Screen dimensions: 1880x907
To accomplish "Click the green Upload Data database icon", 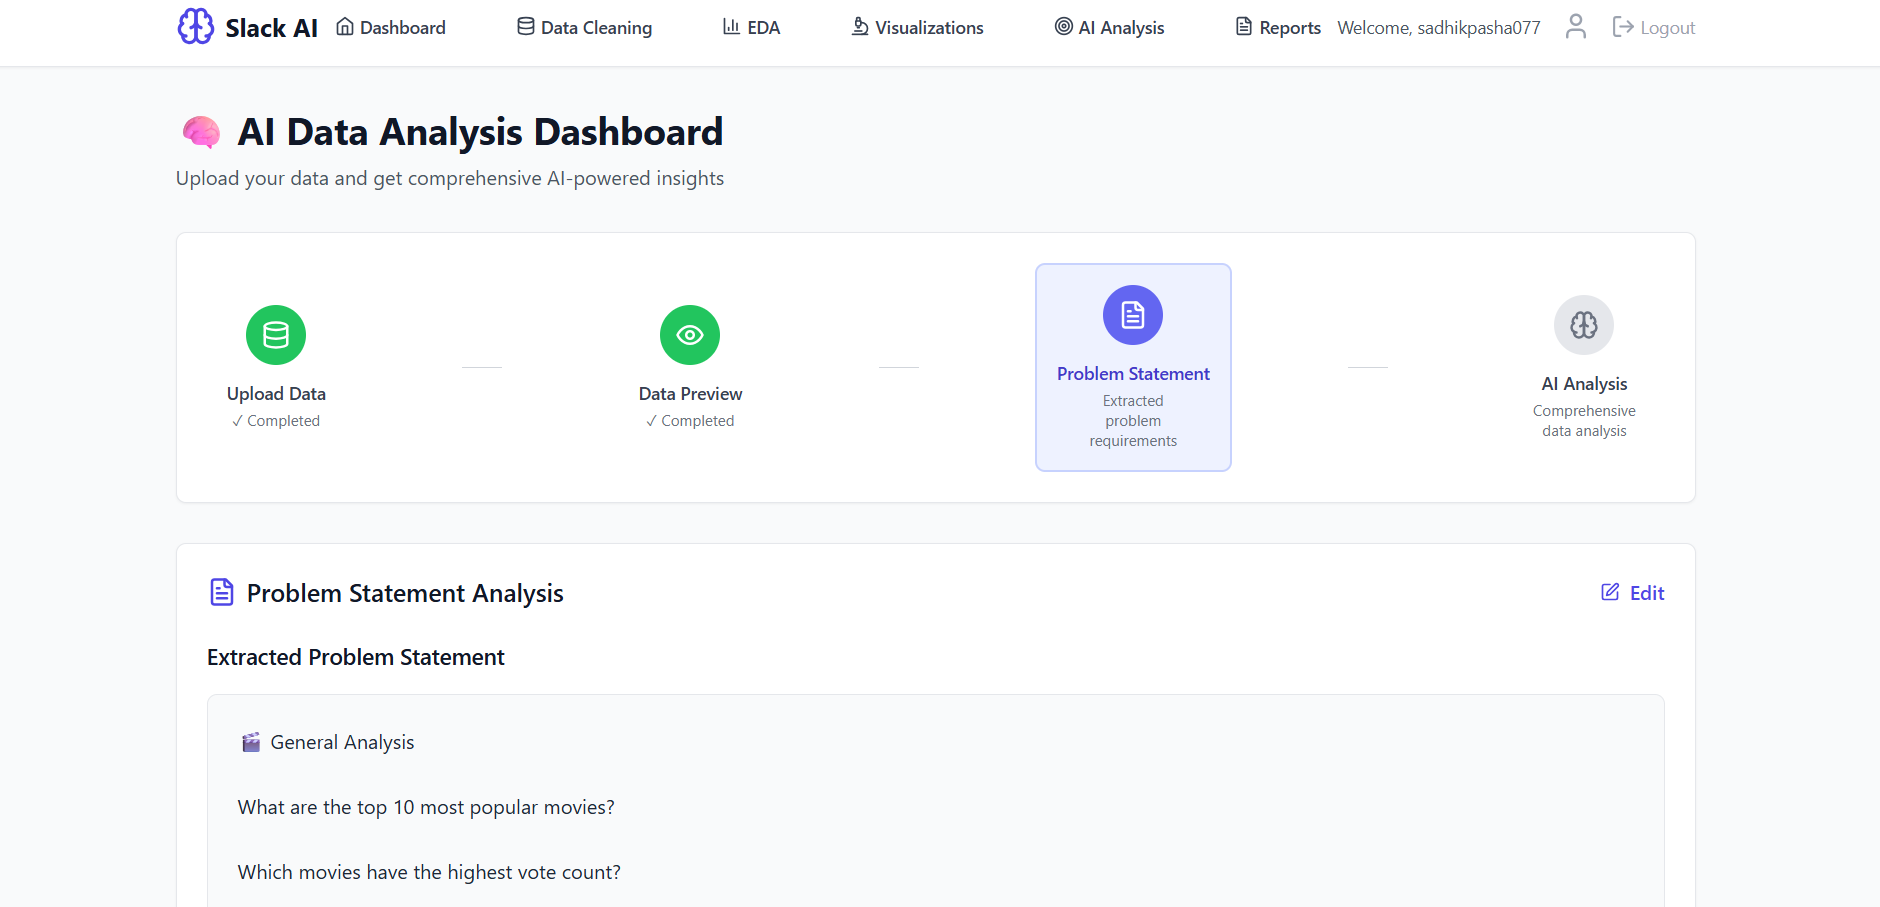I will coord(276,335).
